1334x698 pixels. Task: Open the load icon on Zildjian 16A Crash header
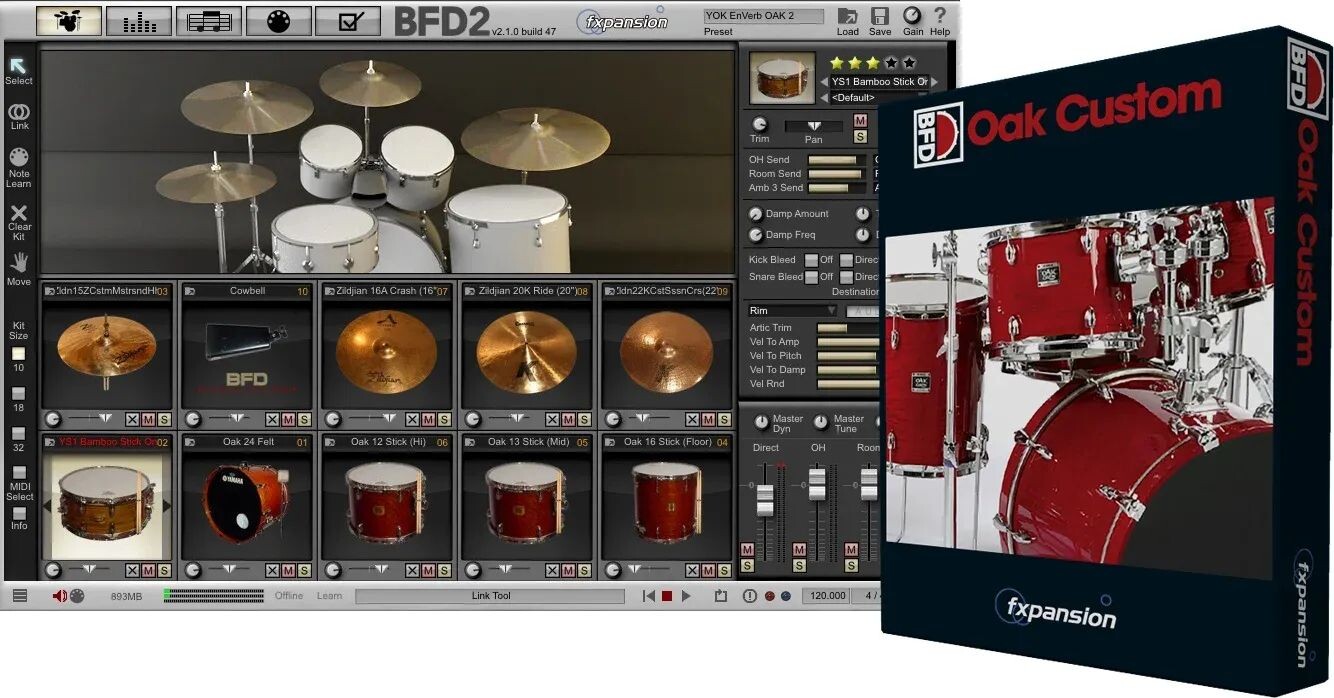tap(329, 291)
